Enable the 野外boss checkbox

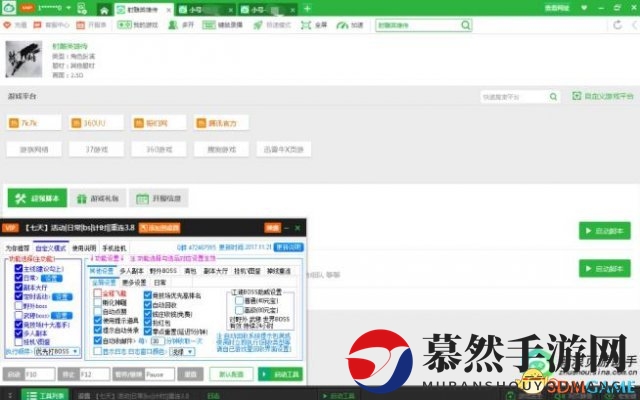click(18, 306)
